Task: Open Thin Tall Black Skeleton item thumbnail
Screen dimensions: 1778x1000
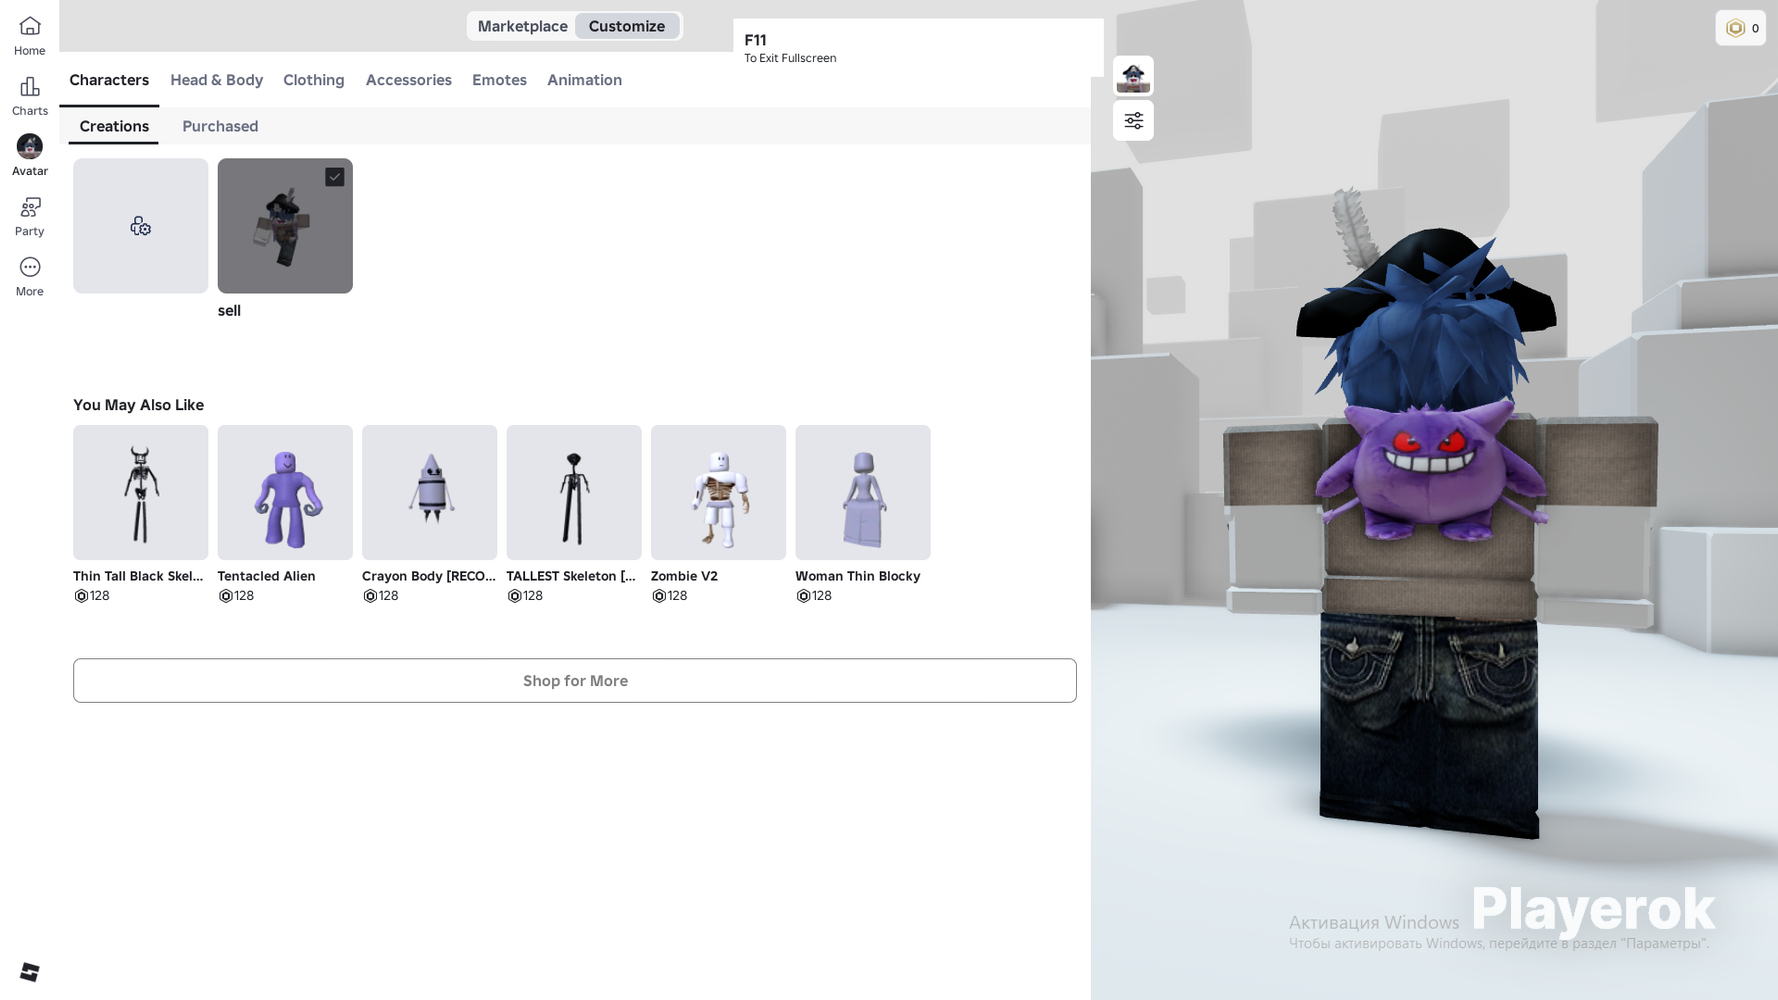Action: click(x=141, y=493)
